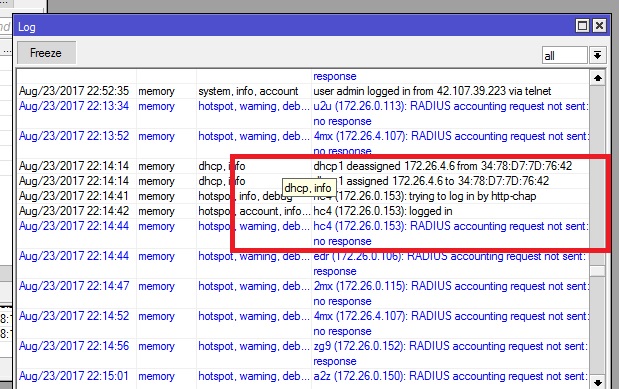619x389 pixels.
Task: Click the scrollbar up arrow
Action: click(x=597, y=78)
